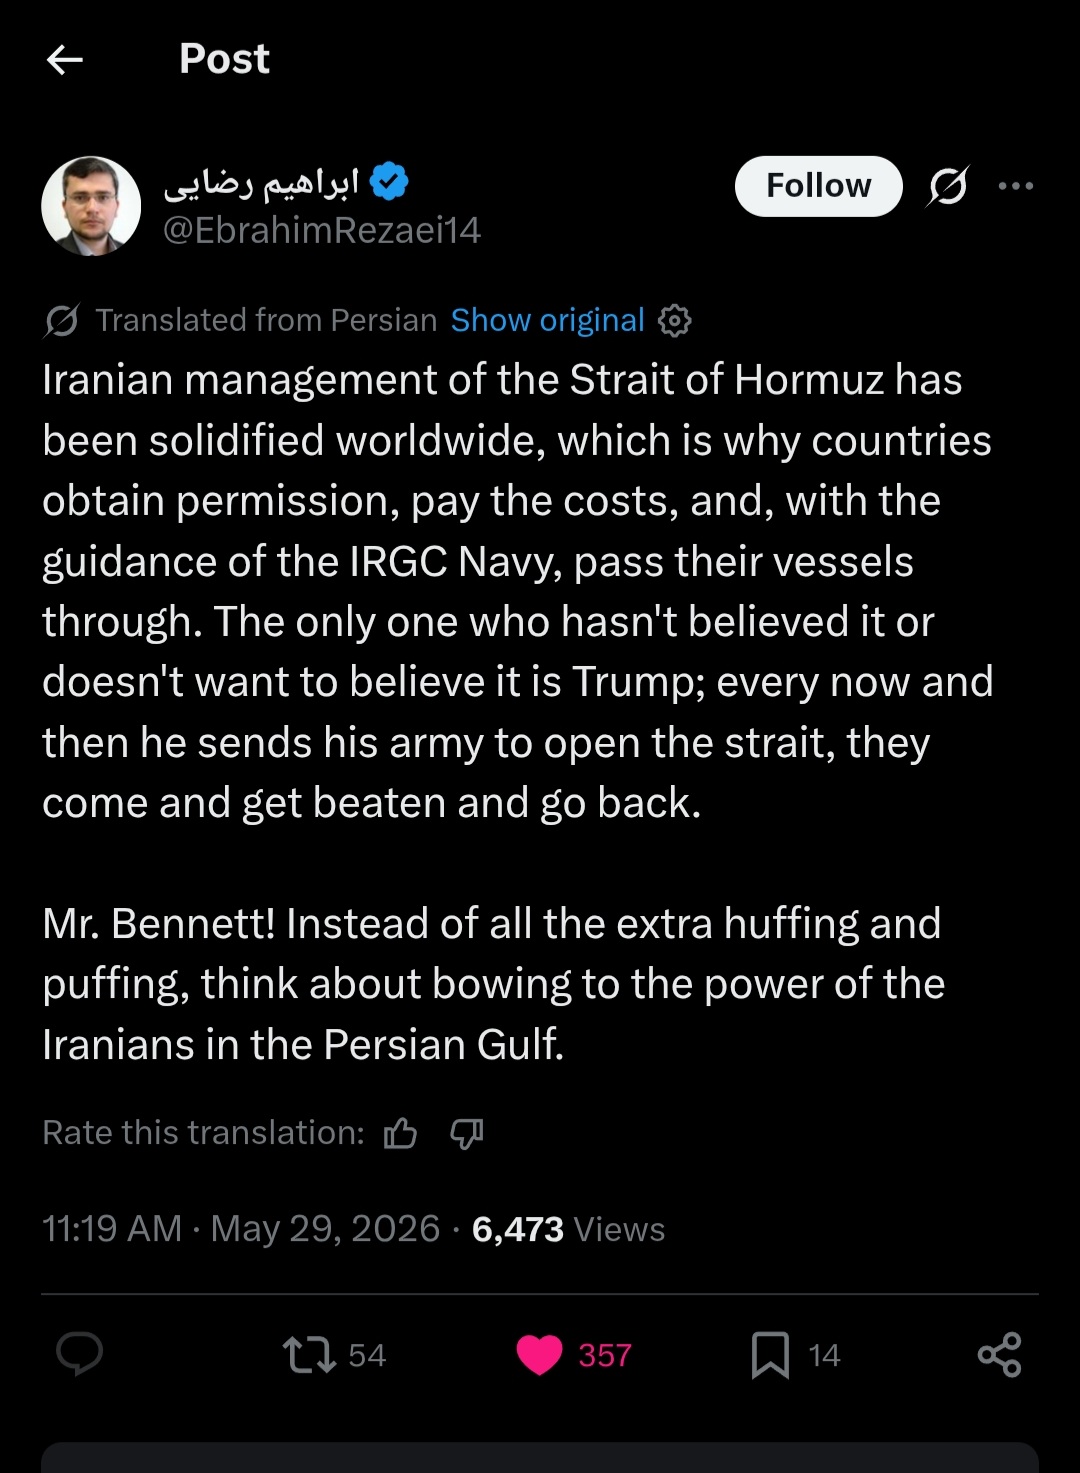Image resolution: width=1080 pixels, height=1473 pixels.
Task: Open the 11:19 AM May 29 timestamp
Action: pyautogui.click(x=241, y=1229)
